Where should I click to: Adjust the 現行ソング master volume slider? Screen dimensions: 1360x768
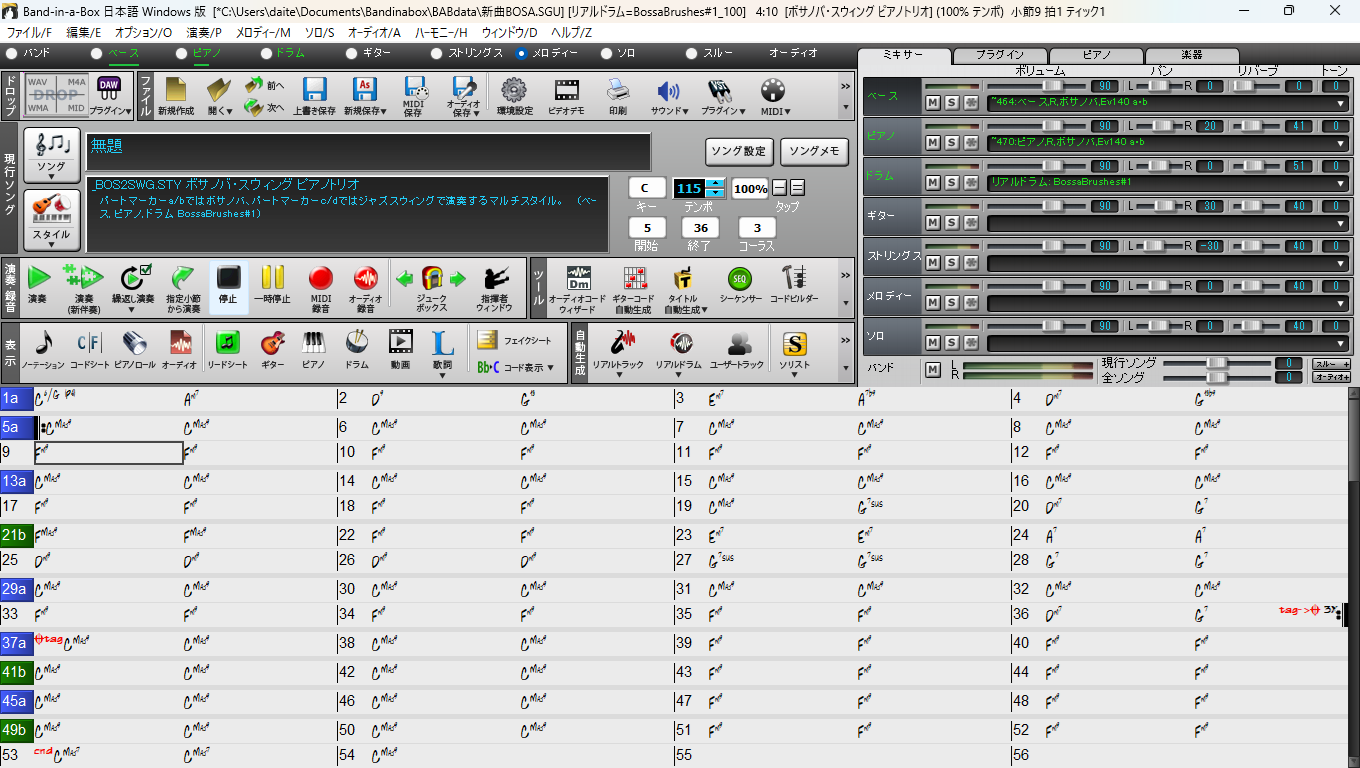pos(1217,363)
